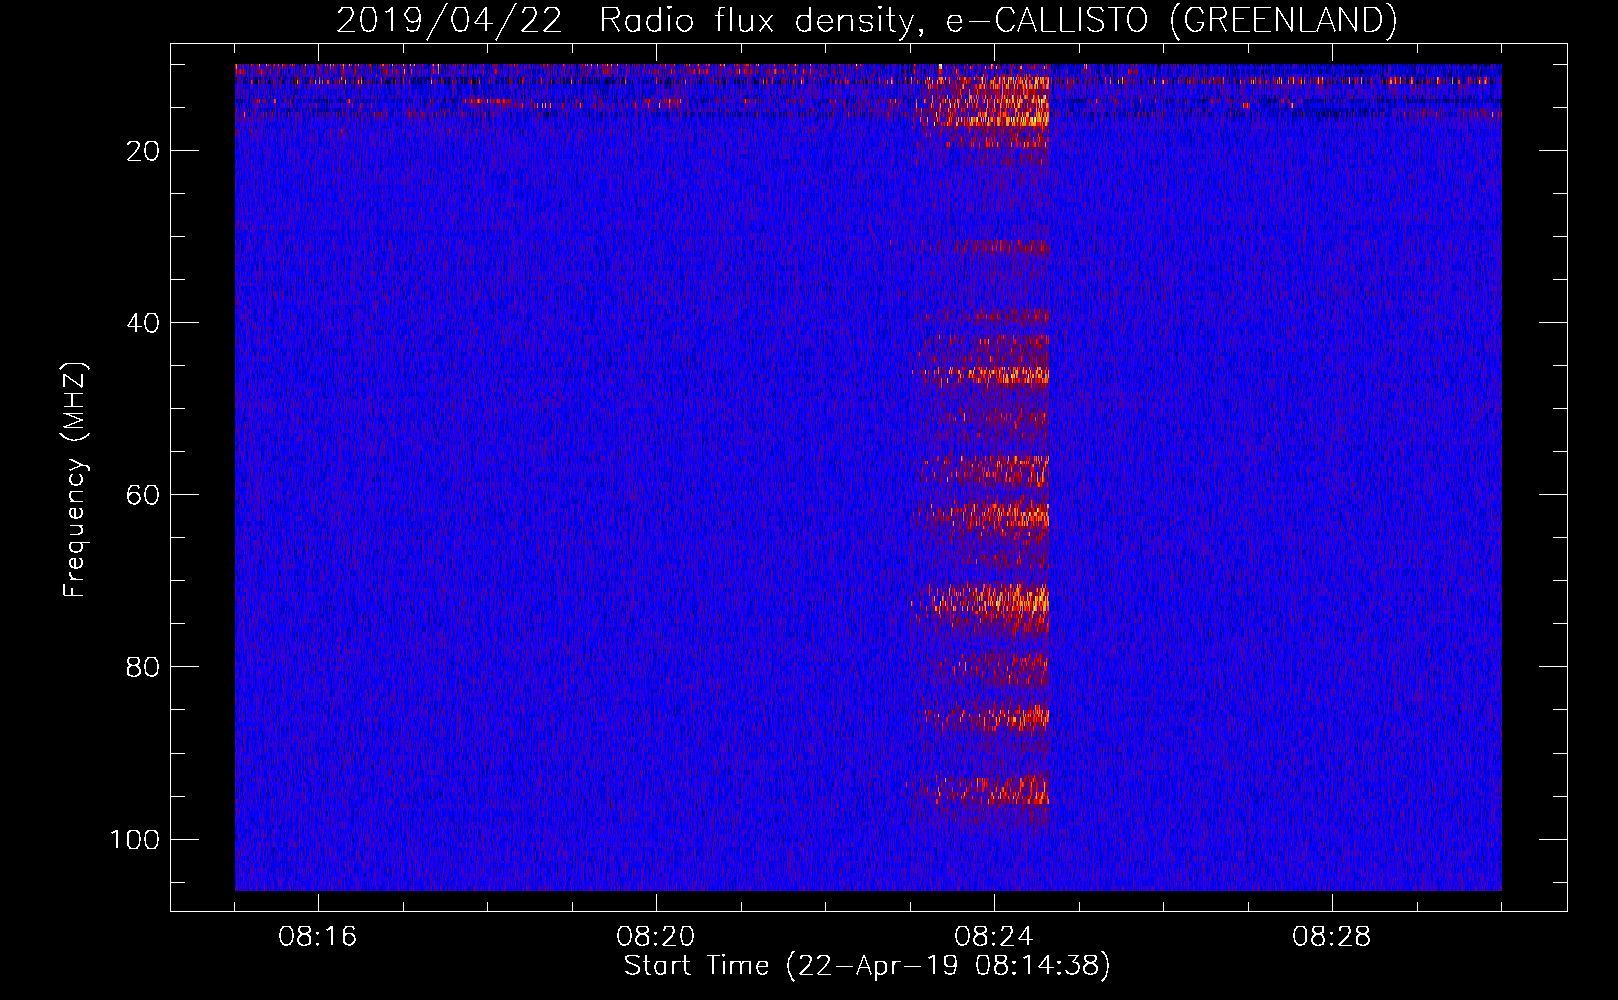Click the burst band near 95 MHz
This screenshot has width=1618, height=1000.
tap(978, 790)
